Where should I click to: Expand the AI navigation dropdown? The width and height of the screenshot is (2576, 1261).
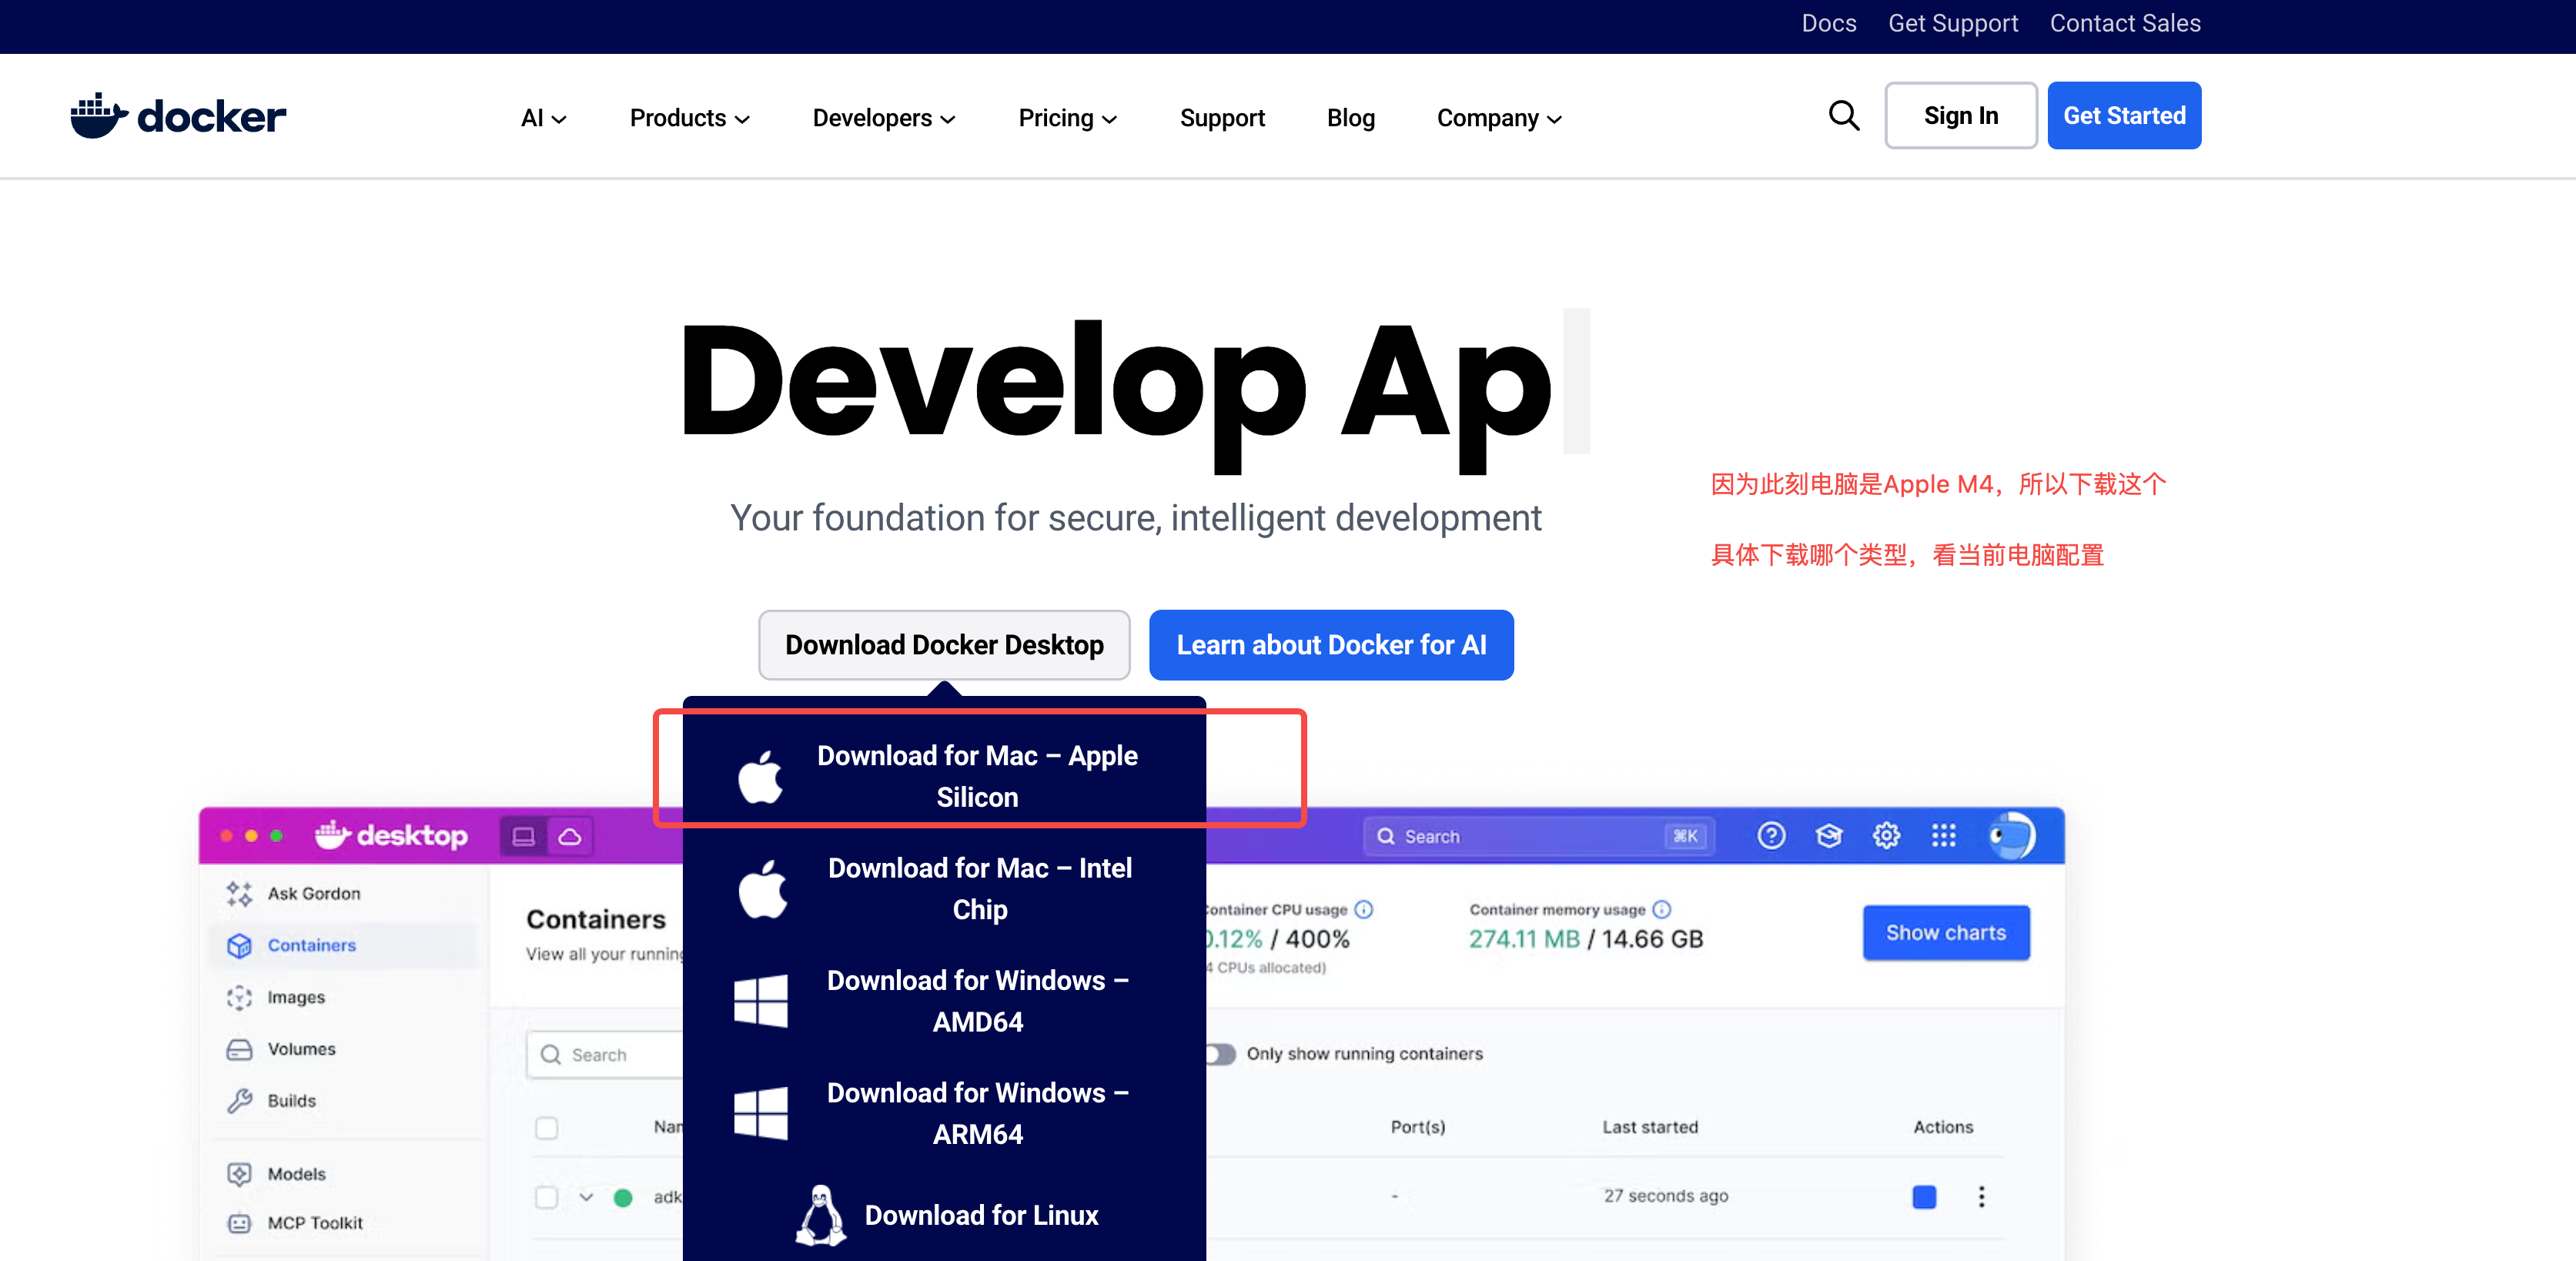click(x=543, y=118)
